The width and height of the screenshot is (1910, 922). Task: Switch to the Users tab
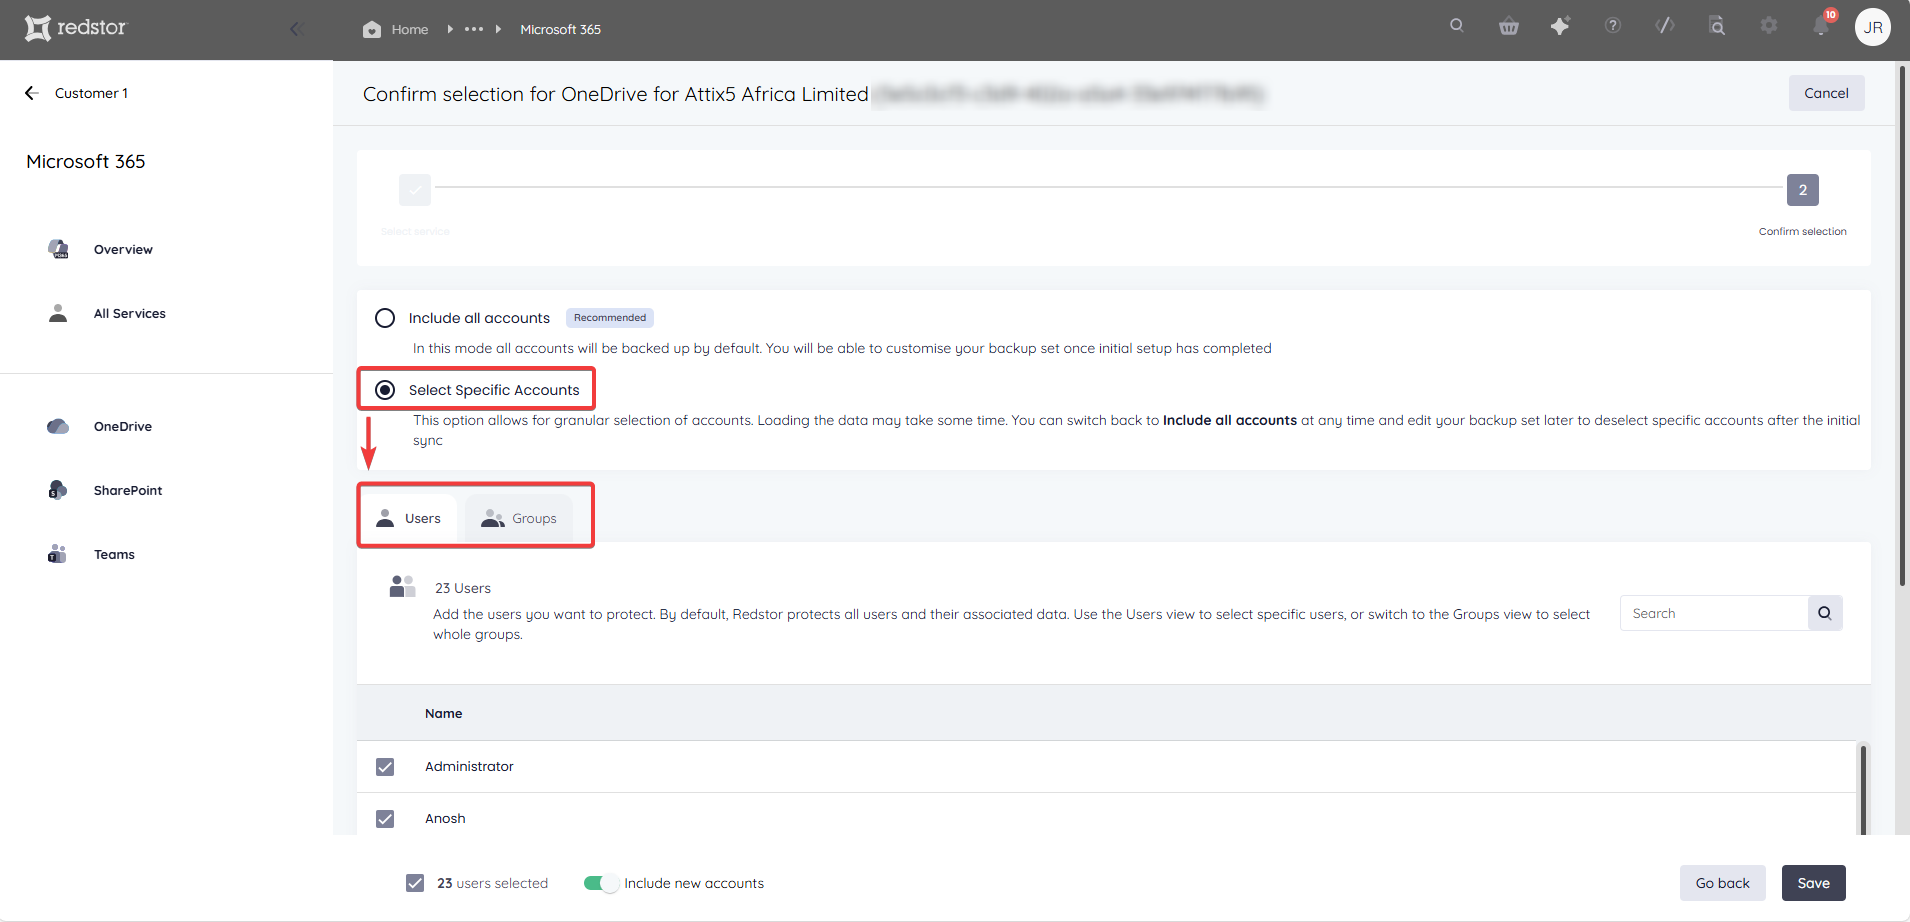coord(408,518)
